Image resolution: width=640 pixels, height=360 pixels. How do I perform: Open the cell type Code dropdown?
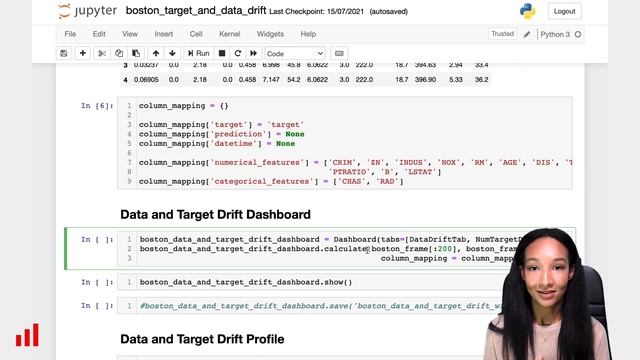[295, 53]
